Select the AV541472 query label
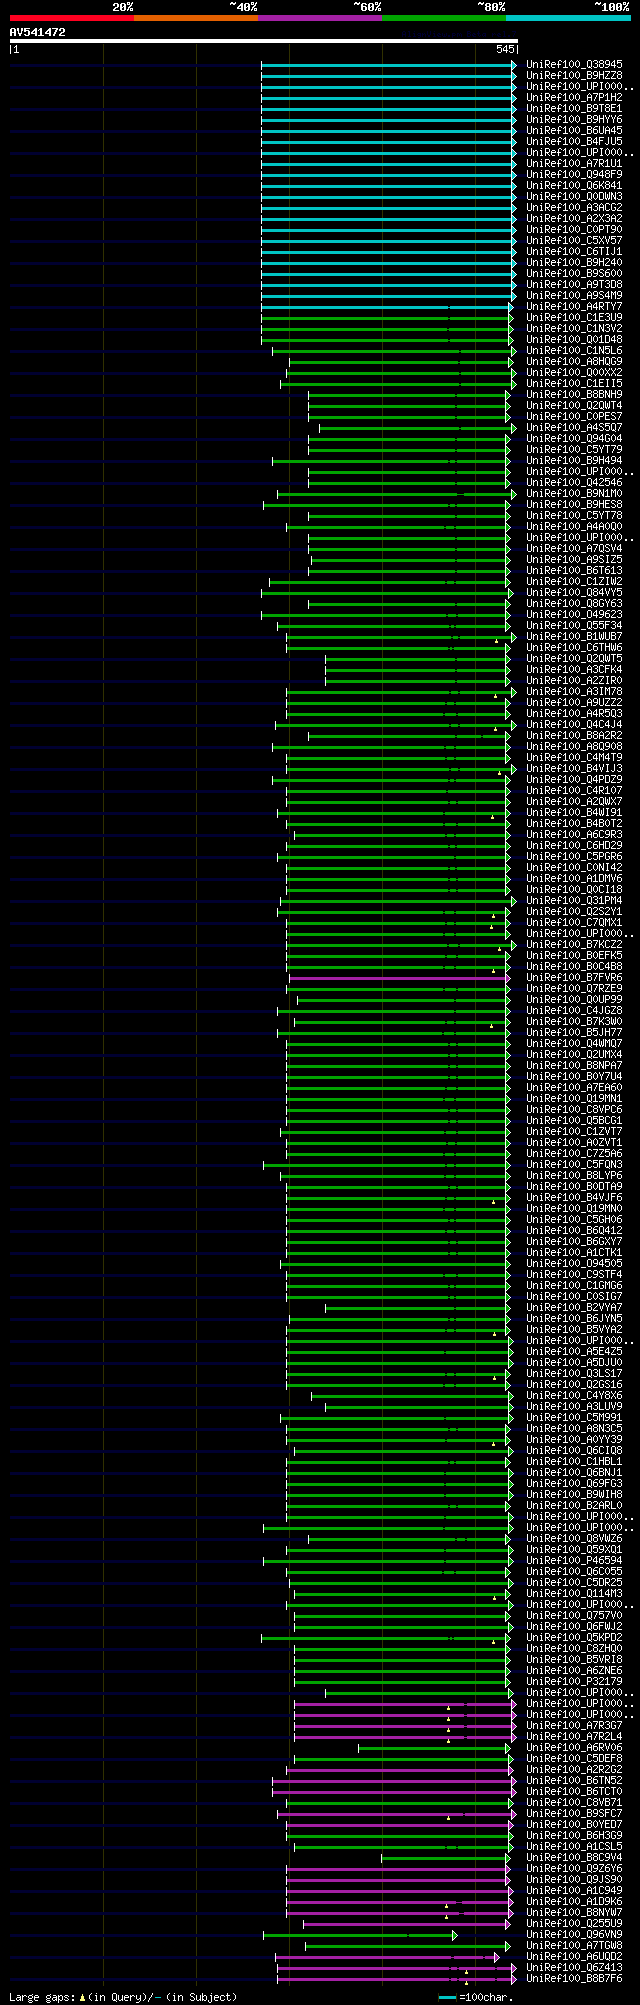The image size is (640, 2005). [38, 32]
